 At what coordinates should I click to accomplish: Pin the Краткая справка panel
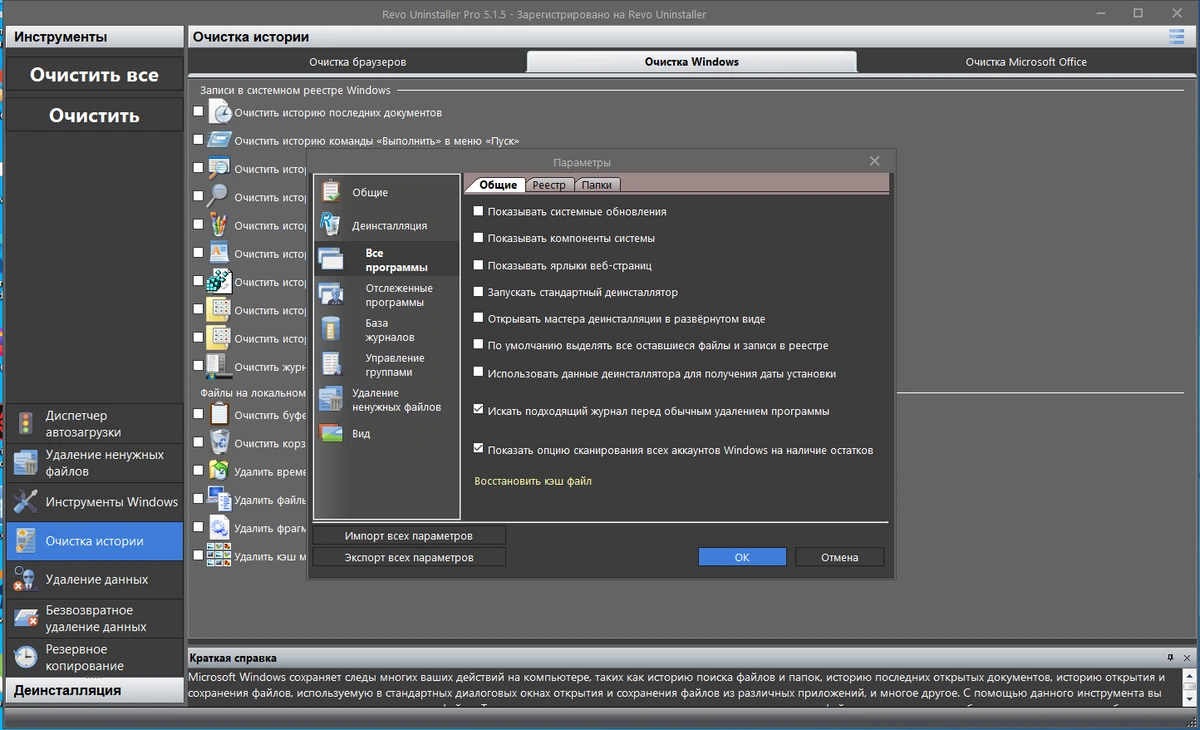click(1170, 657)
